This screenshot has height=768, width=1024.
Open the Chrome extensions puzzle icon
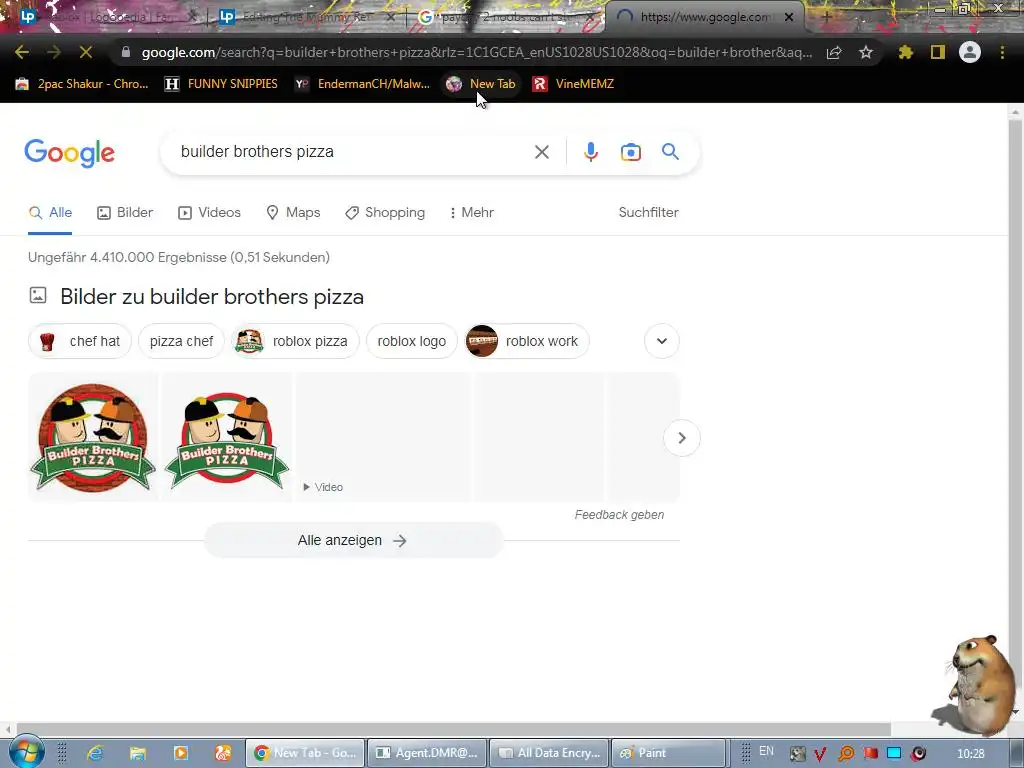point(906,52)
